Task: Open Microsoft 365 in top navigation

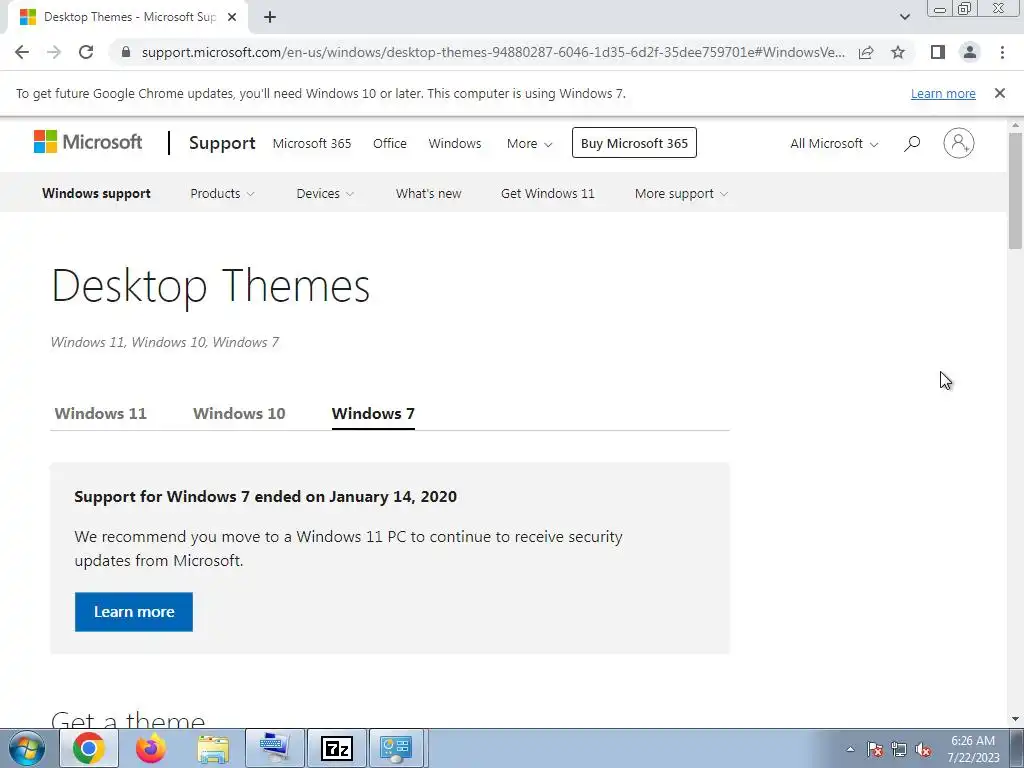Action: pos(312,143)
